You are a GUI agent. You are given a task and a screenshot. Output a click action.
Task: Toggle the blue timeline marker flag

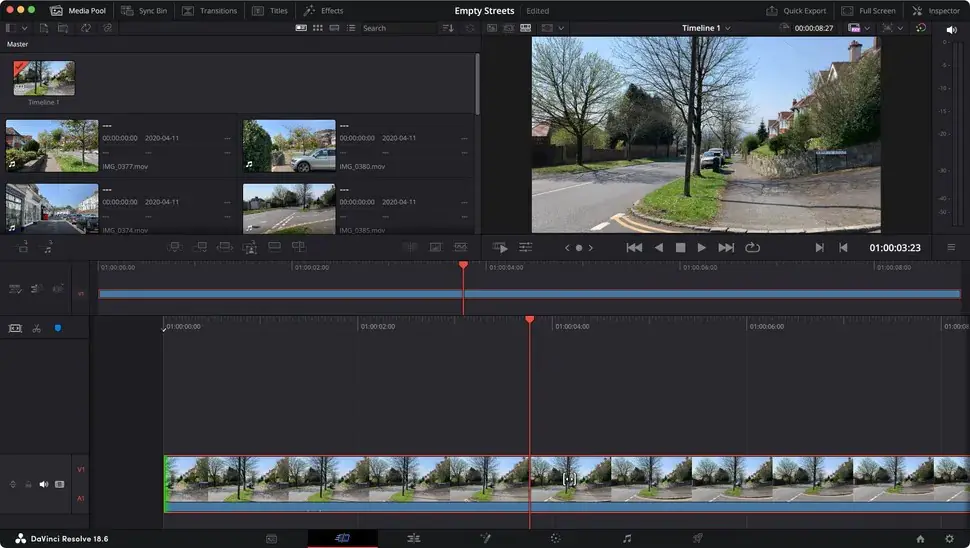point(57,328)
